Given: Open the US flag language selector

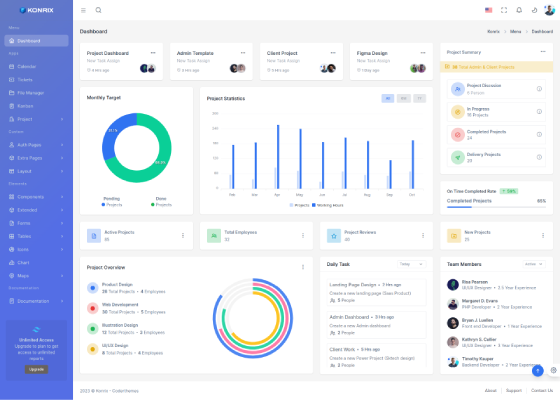Looking at the screenshot, I should (488, 10).
